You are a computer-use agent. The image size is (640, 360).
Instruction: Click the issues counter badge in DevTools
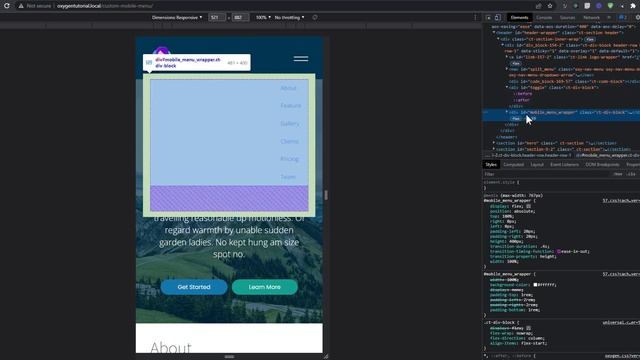pyautogui.click(x=622, y=18)
